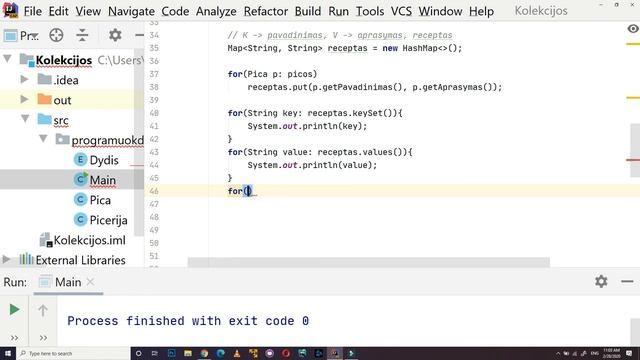
Task: Open the Refactor menu
Action: point(266,11)
